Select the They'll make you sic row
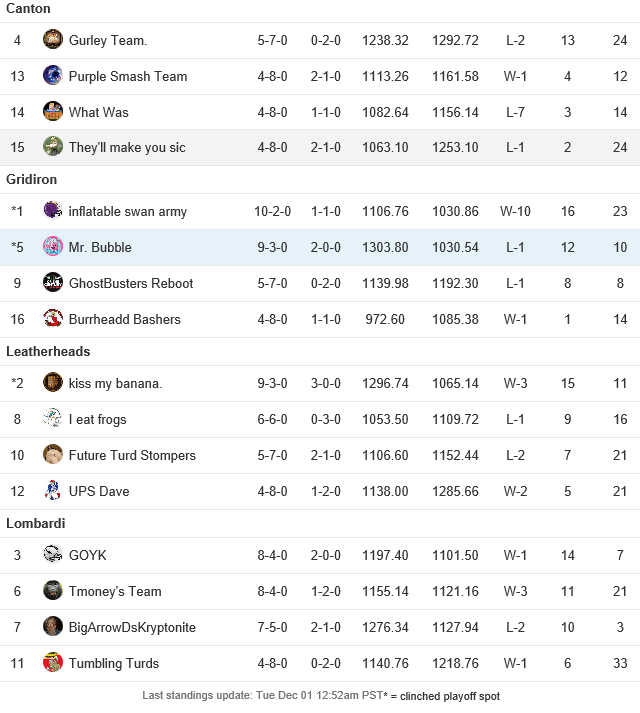Image resolution: width=640 pixels, height=713 pixels. [320, 147]
